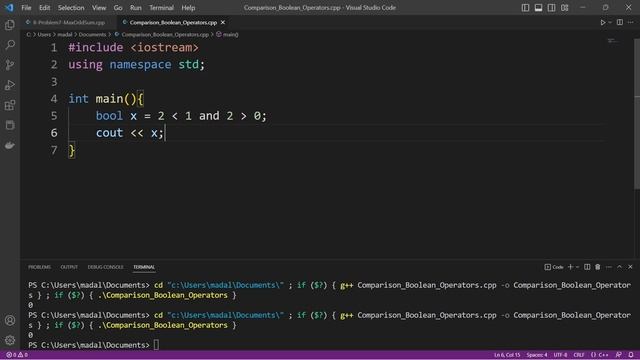
Task: Click Ln 6, Col 15 status item
Action: [507, 355]
